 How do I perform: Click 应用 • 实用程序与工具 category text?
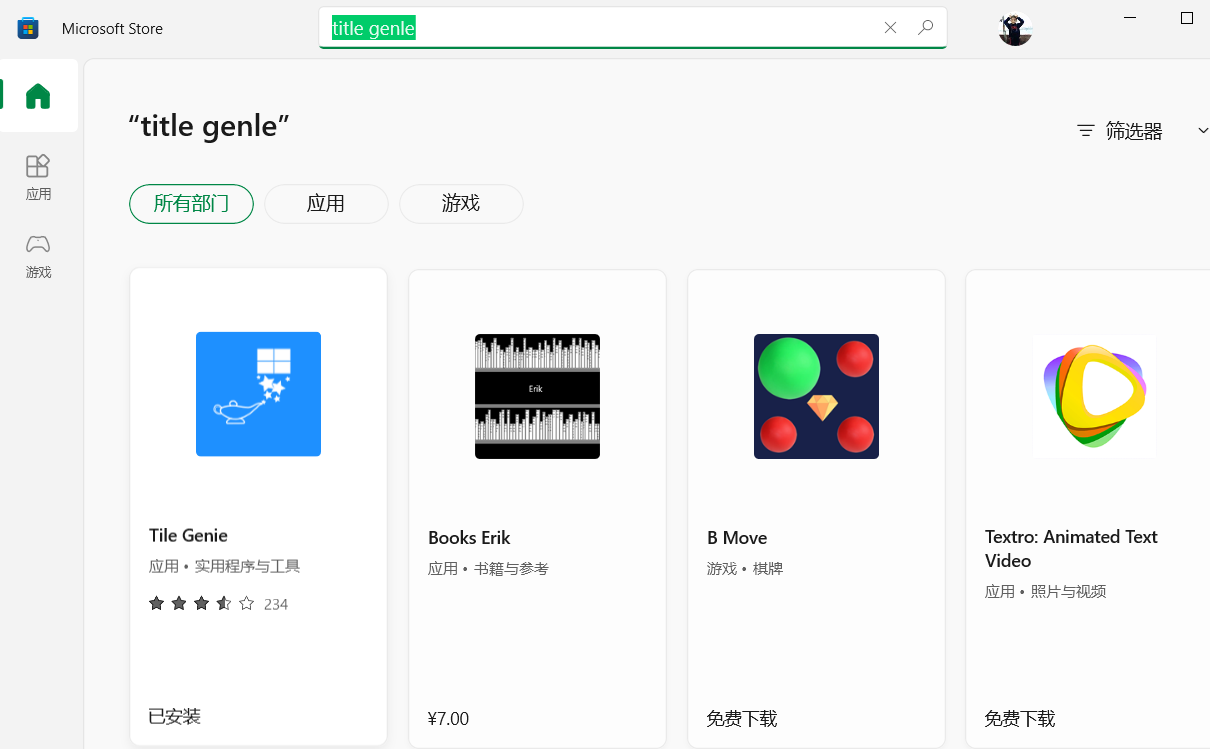click(225, 566)
